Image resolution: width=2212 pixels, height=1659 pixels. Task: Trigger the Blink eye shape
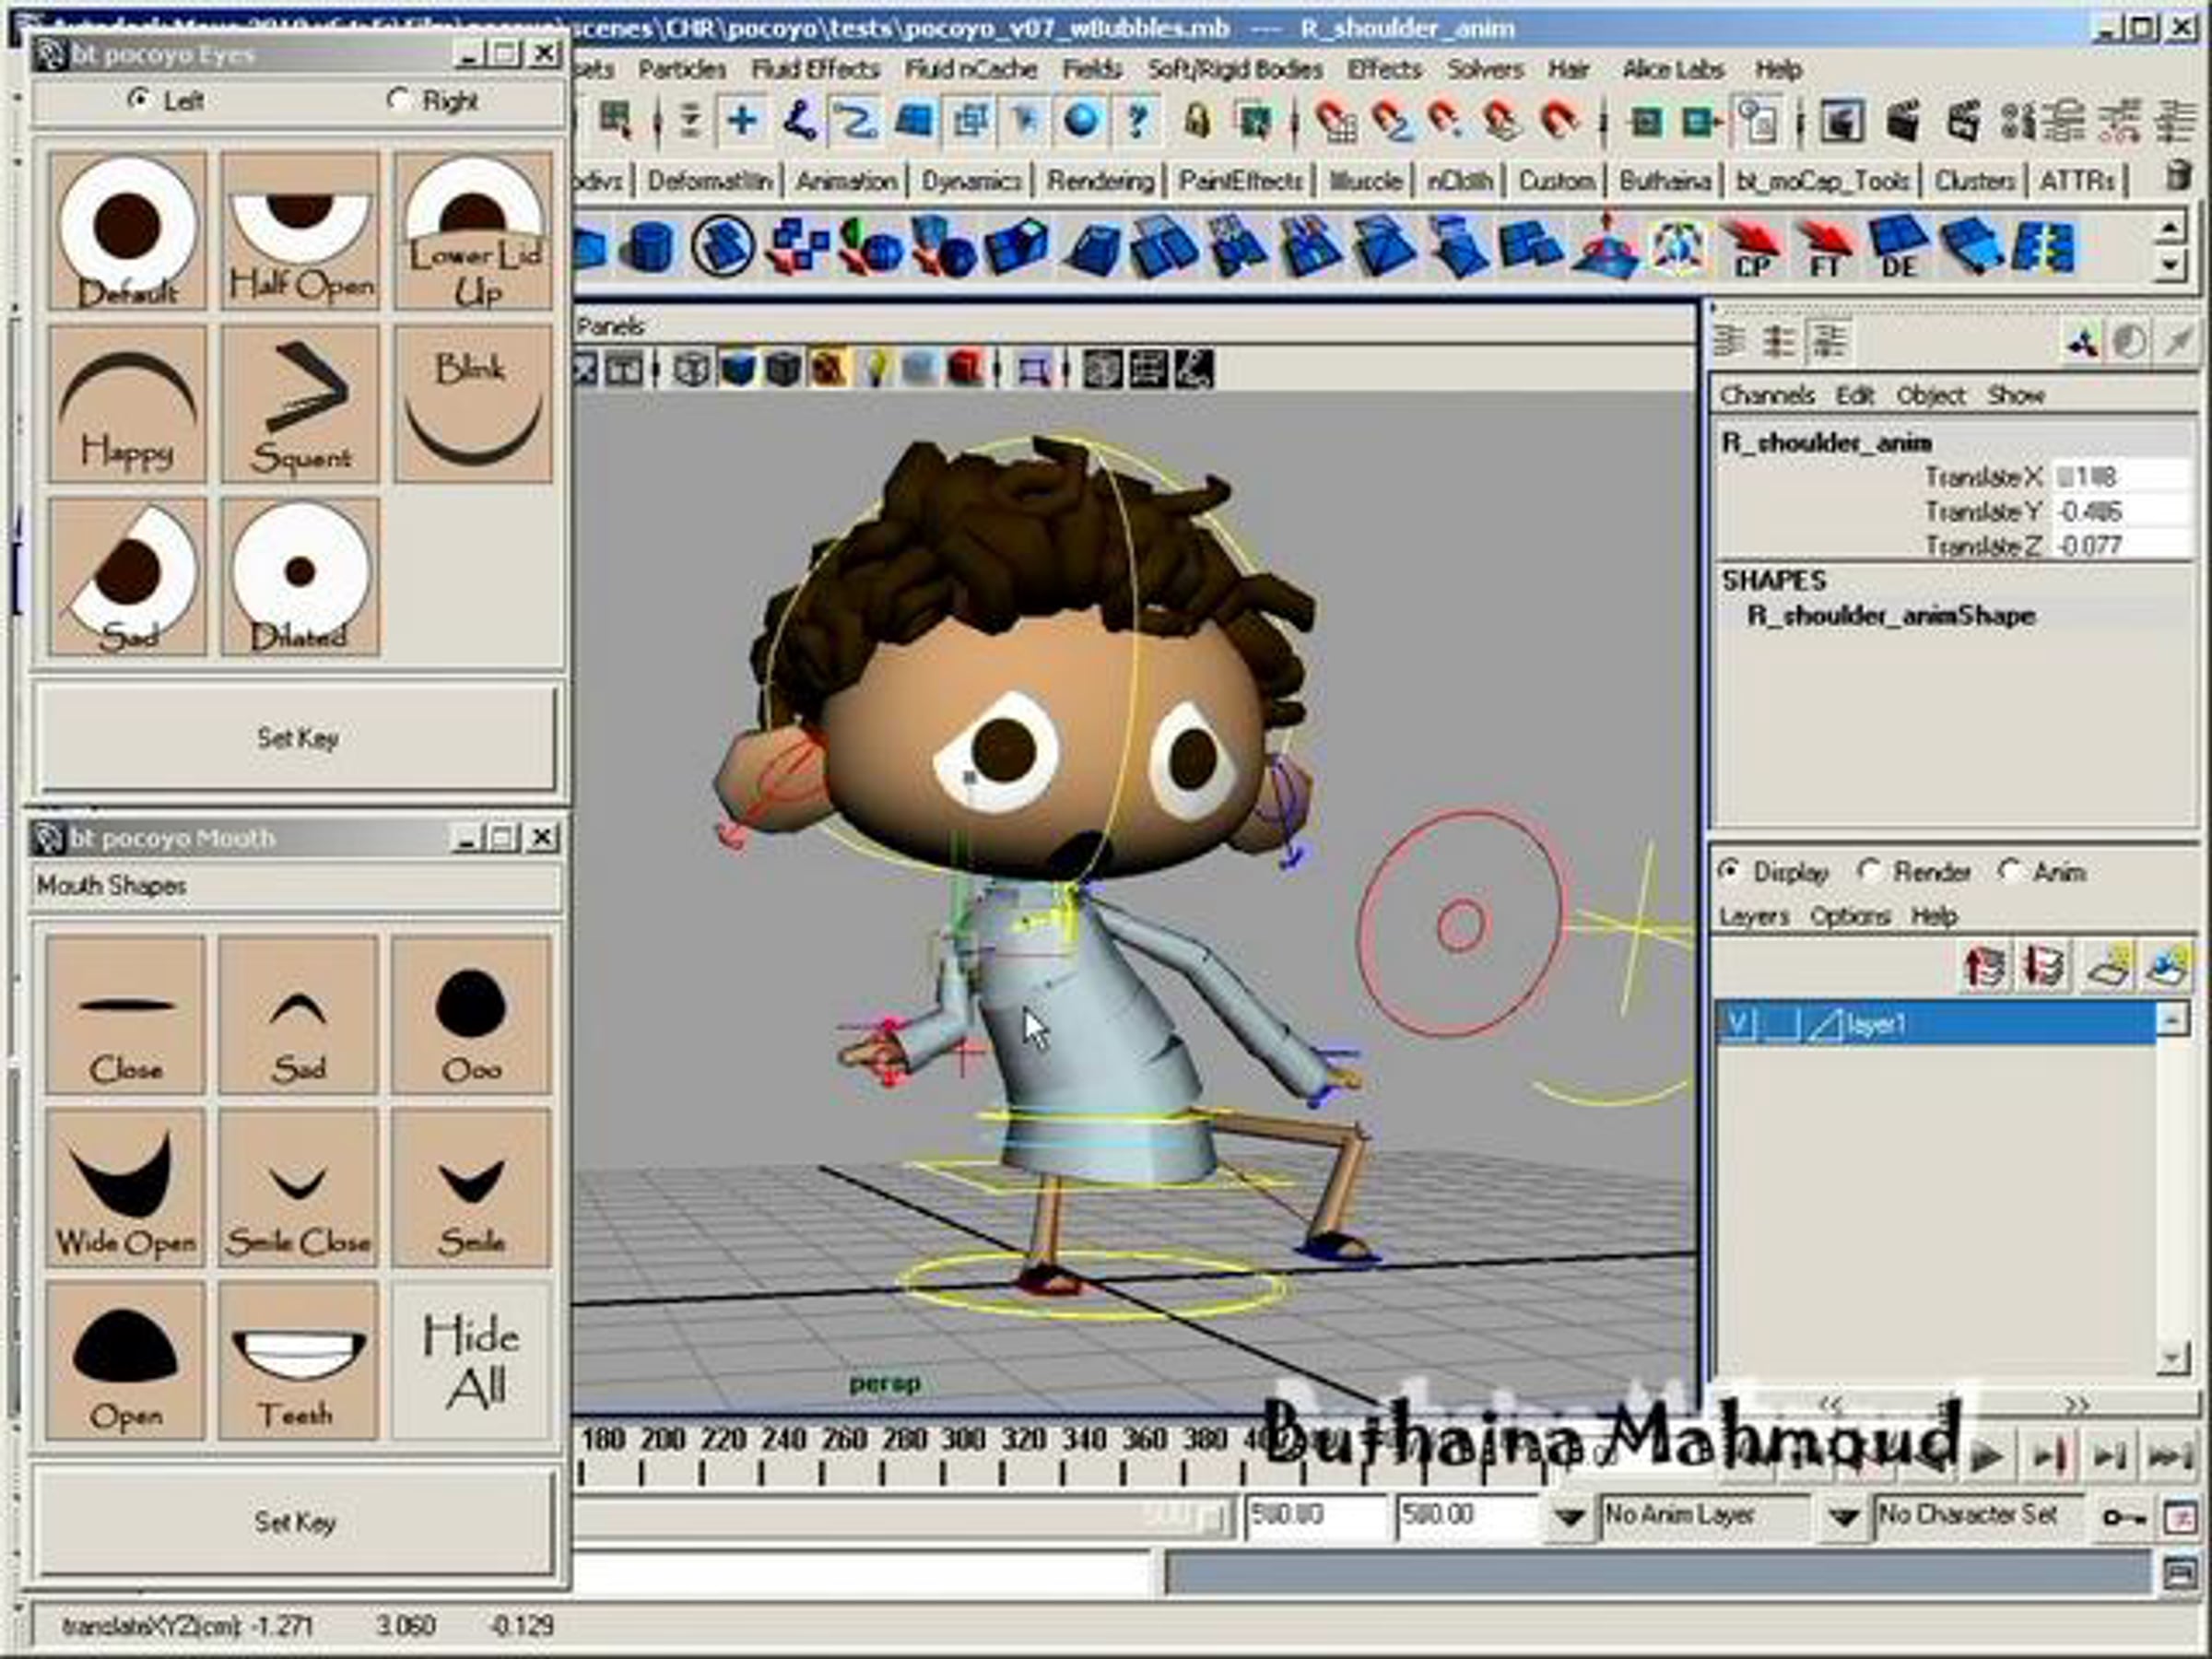473,404
